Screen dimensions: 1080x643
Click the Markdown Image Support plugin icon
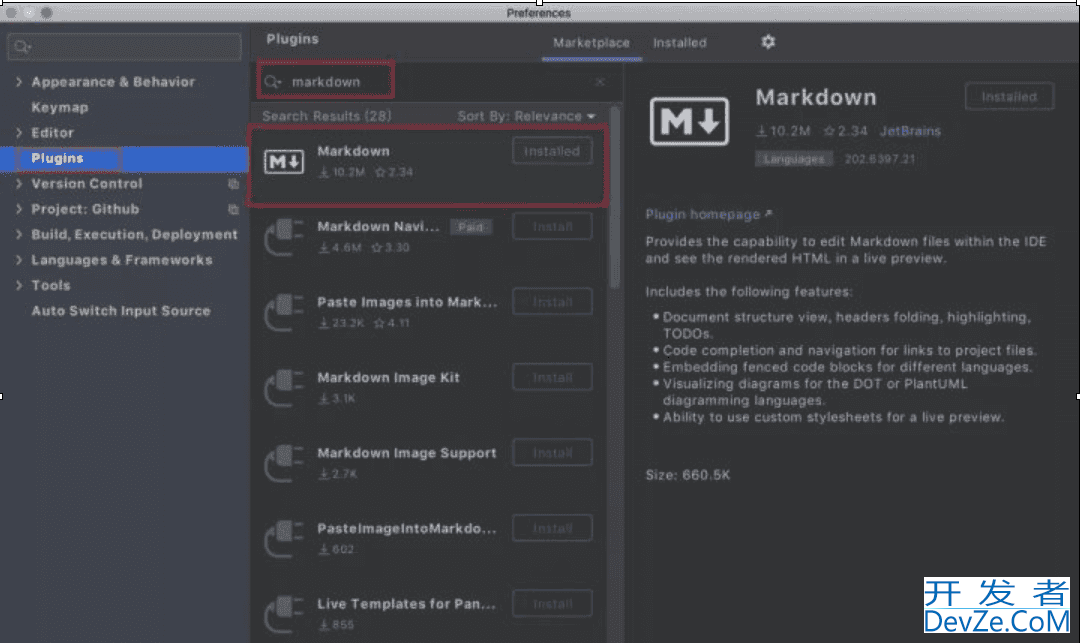[x=284, y=463]
